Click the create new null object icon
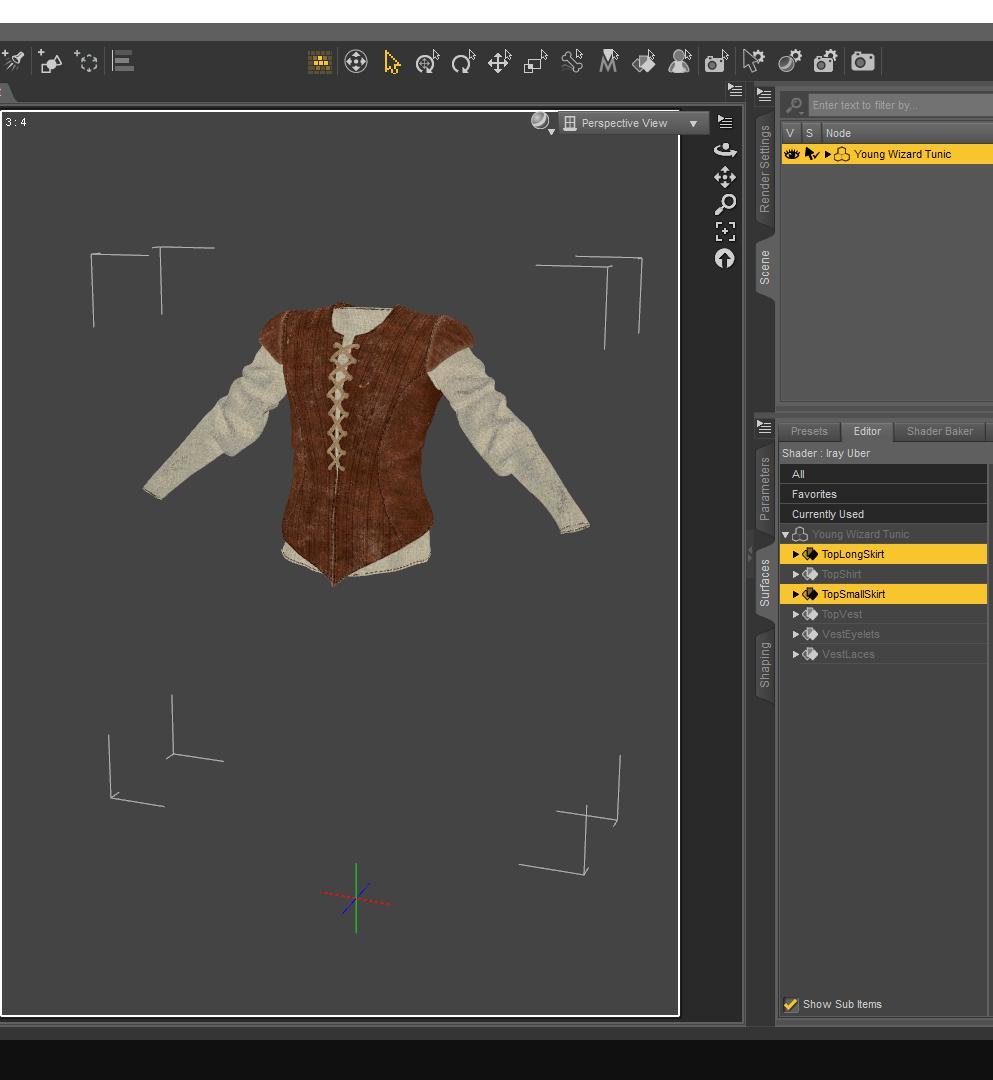 (86, 62)
